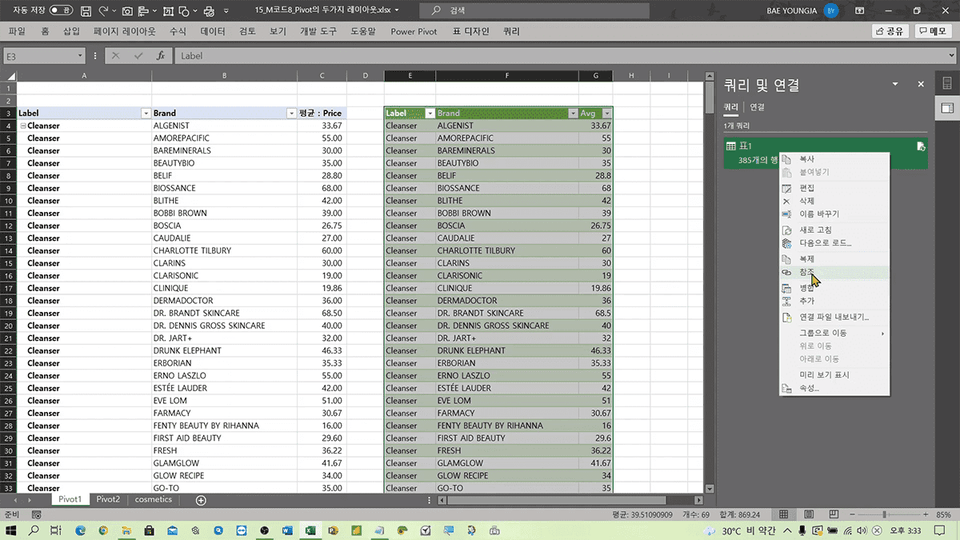
Task: Switch to the Pivot2 sheet tab
Action: 108,500
